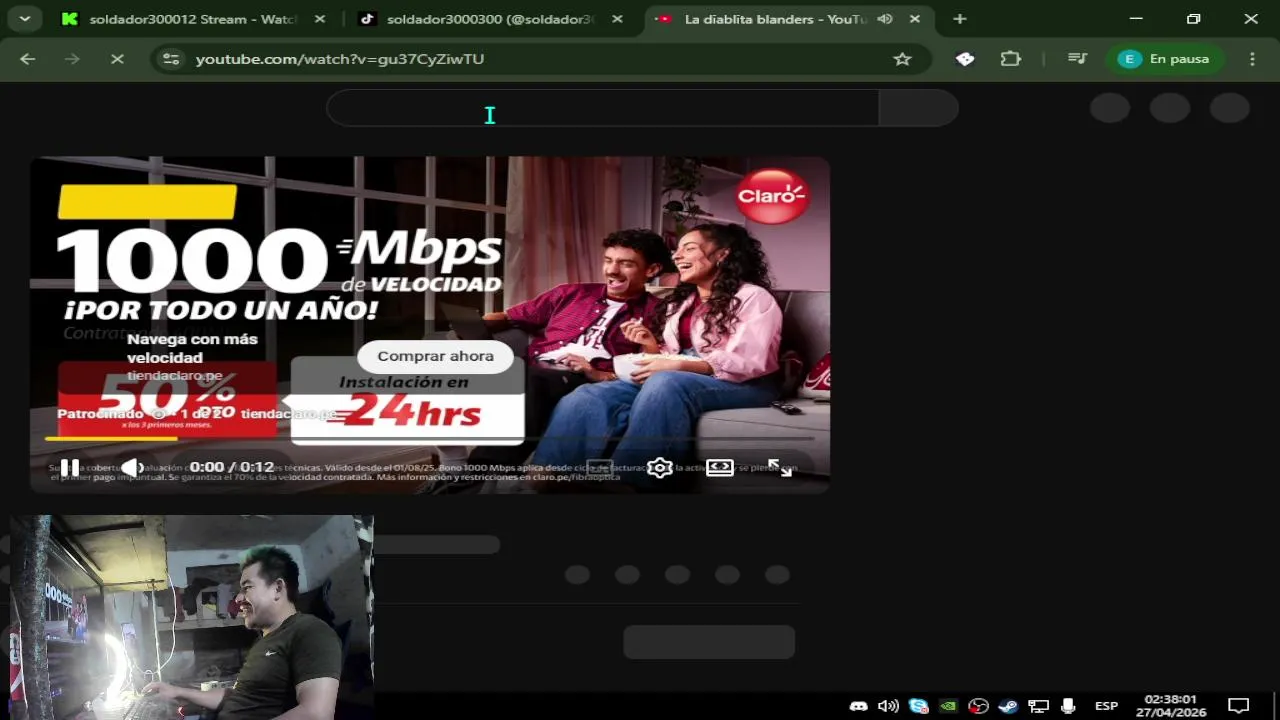
Task: Close the La diablita blanders tab
Action: (915, 19)
